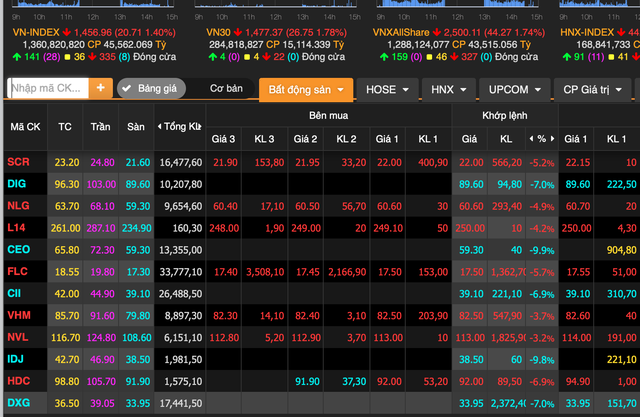Image resolution: width=640 pixels, height=417 pixels.
Task: Click HDC bid price 91.90
Action: (307, 382)
